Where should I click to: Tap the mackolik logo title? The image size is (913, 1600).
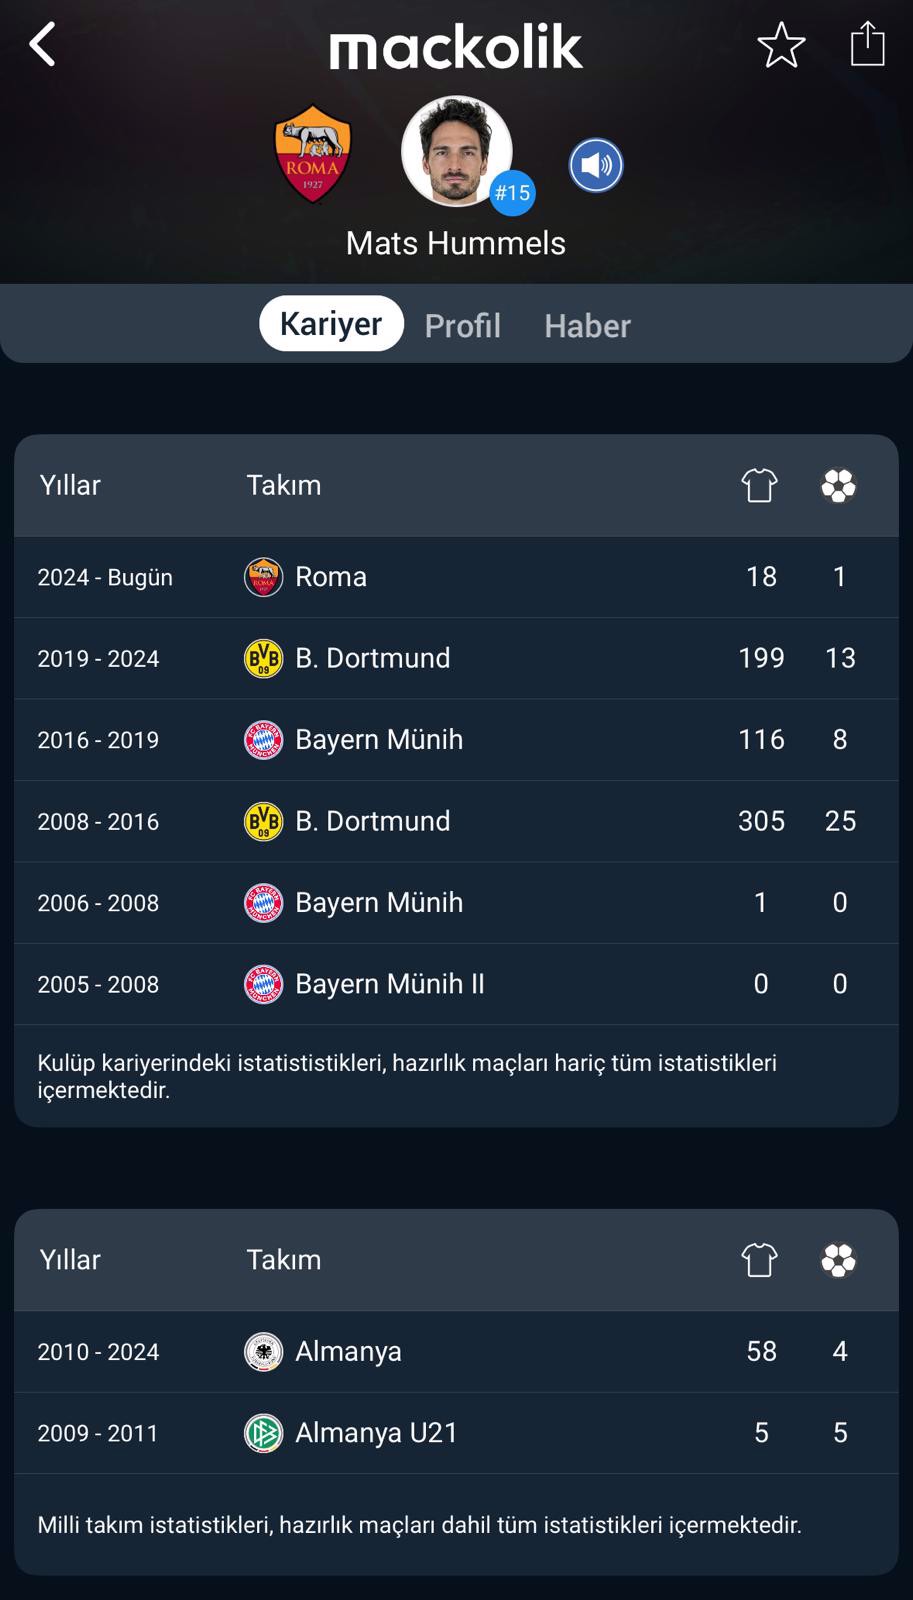pyautogui.click(x=456, y=47)
